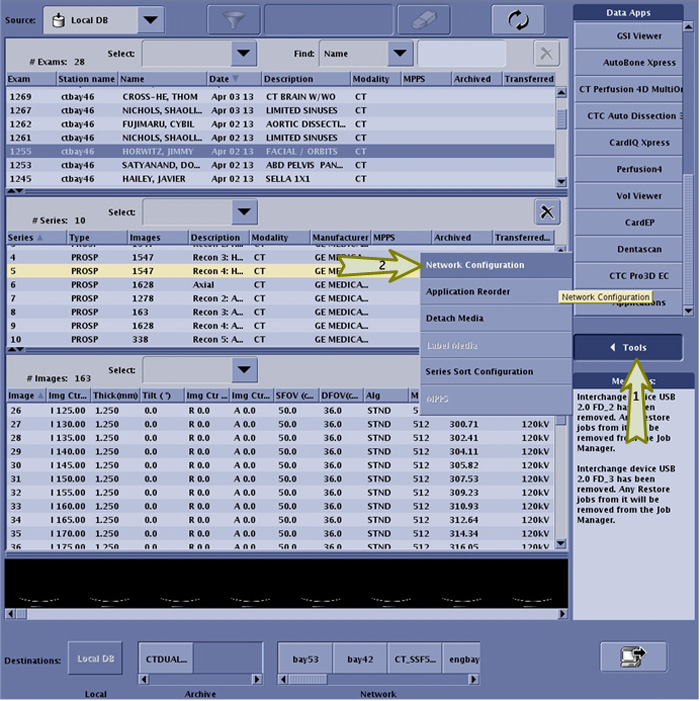Click the filter funnel icon

233,20
